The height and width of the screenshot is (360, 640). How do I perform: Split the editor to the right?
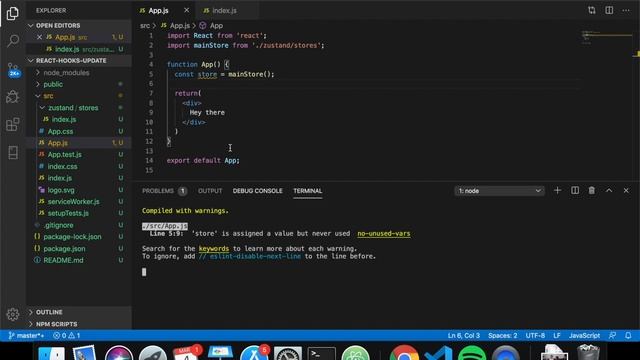tap(609, 10)
